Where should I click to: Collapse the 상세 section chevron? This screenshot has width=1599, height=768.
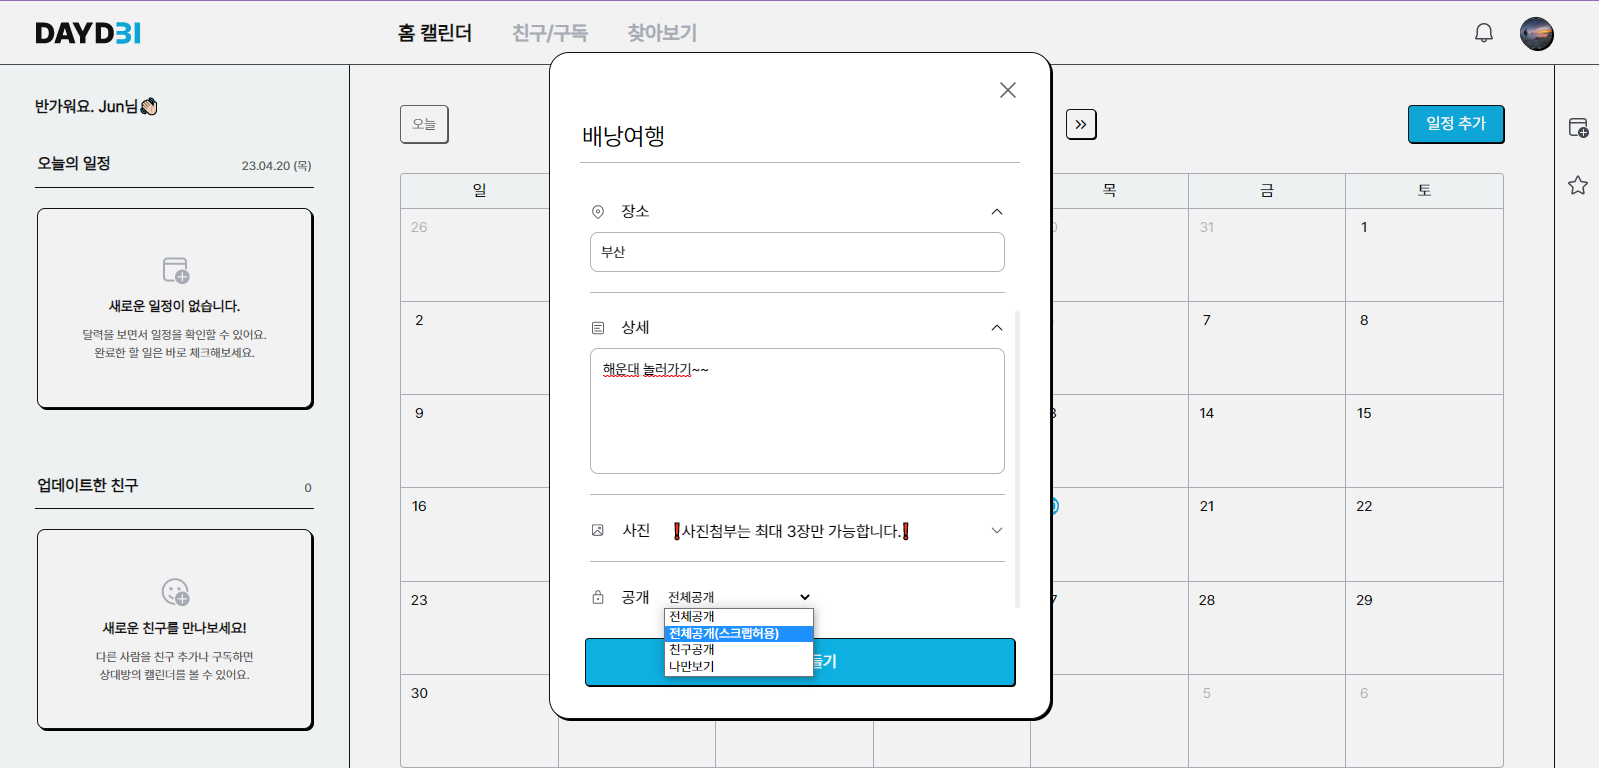point(997,327)
